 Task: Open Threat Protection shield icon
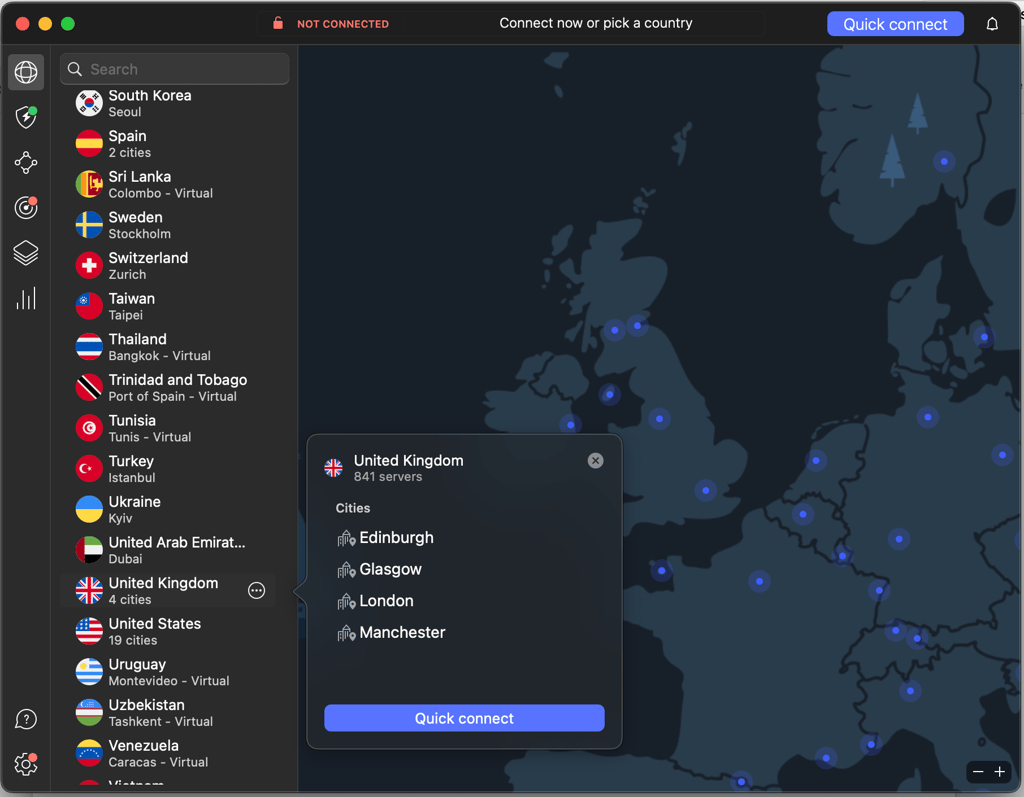click(26, 117)
